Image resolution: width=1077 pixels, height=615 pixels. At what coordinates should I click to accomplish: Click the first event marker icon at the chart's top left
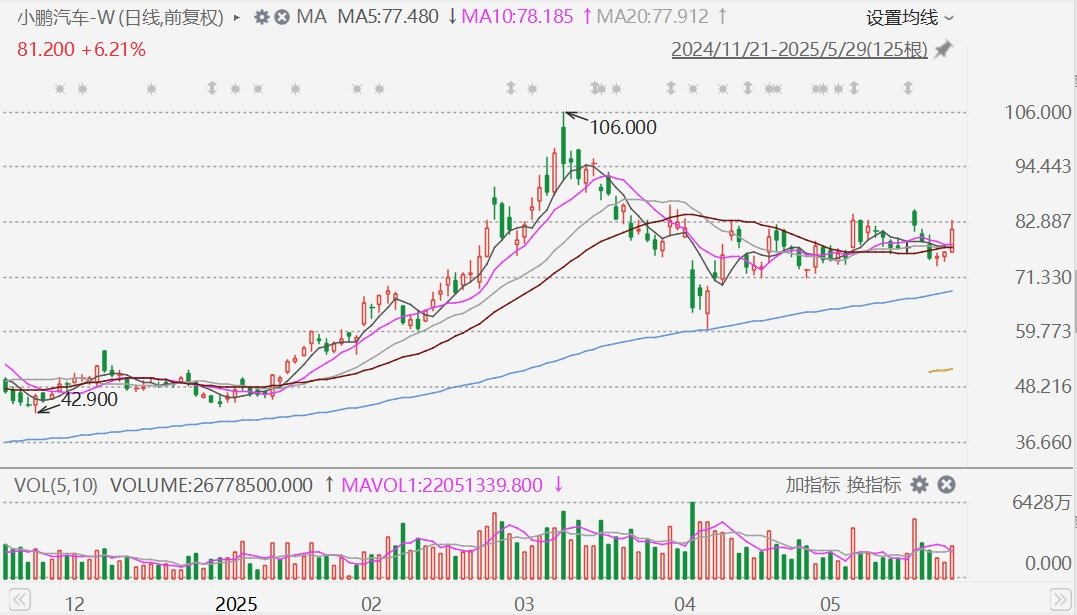tap(60, 89)
